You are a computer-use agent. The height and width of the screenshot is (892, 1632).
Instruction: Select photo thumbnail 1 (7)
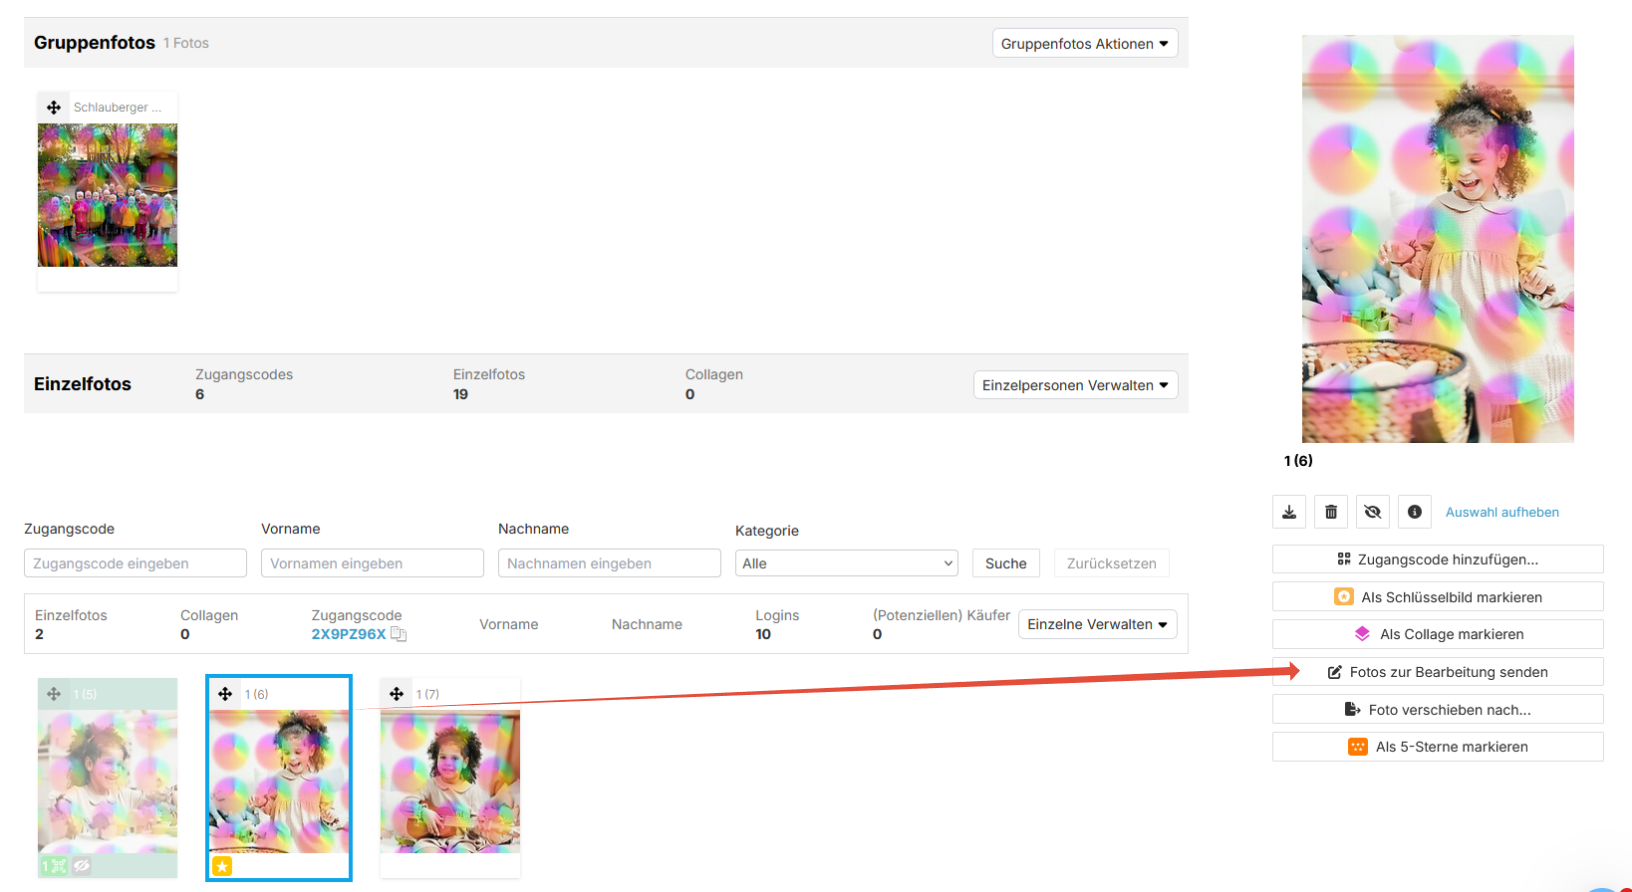pyautogui.click(x=450, y=782)
